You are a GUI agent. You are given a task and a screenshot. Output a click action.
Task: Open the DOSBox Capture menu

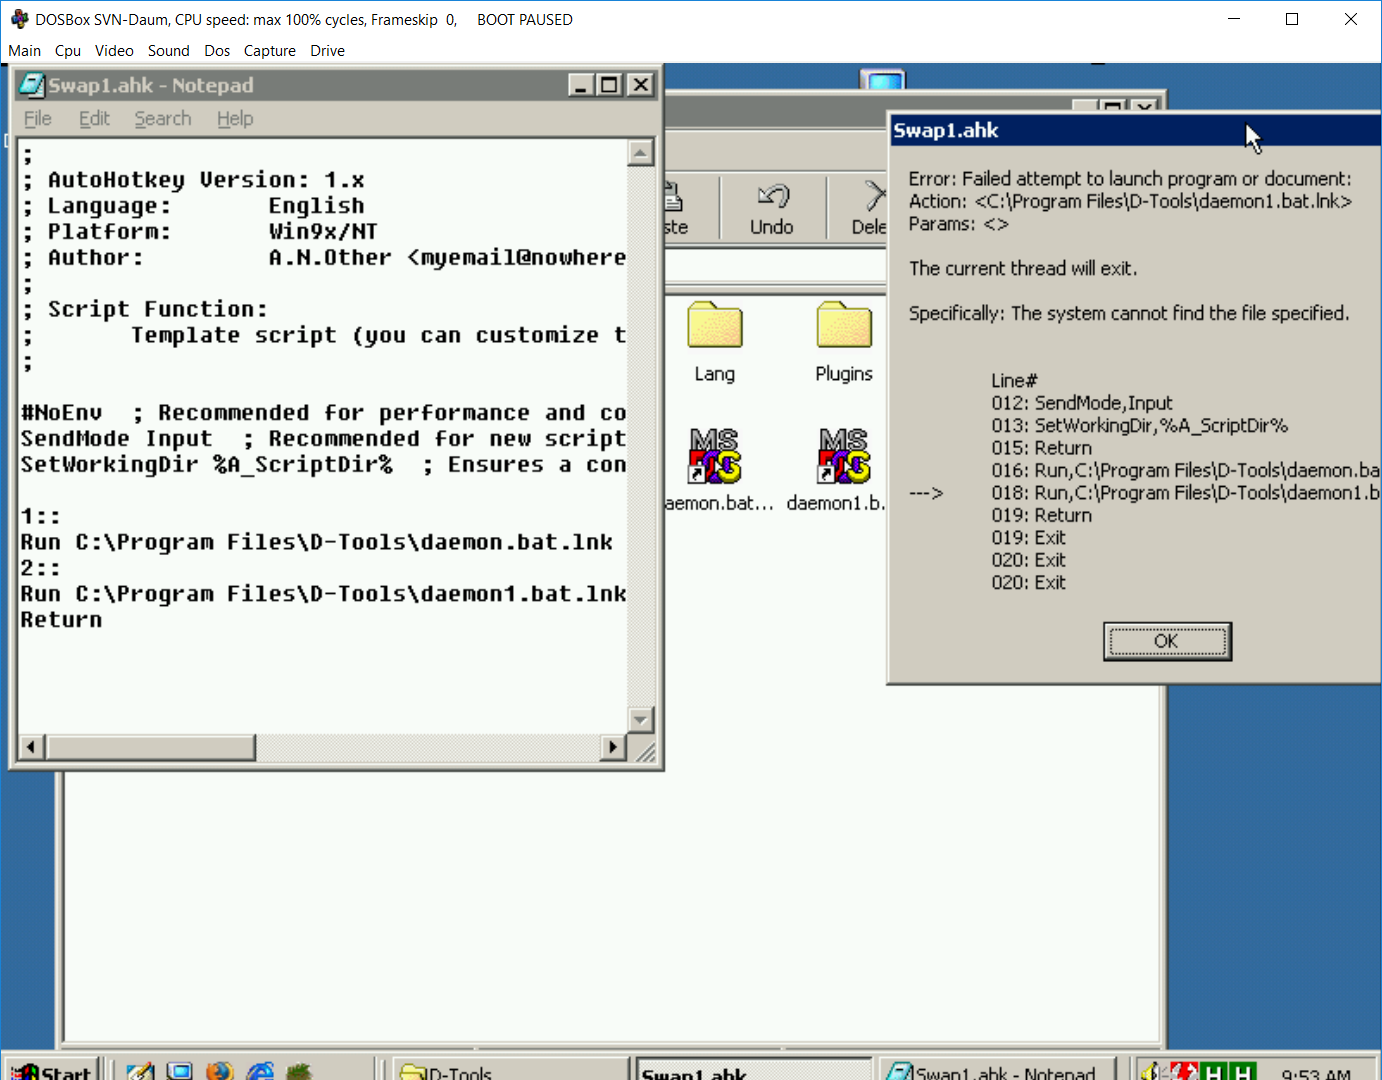click(x=270, y=51)
